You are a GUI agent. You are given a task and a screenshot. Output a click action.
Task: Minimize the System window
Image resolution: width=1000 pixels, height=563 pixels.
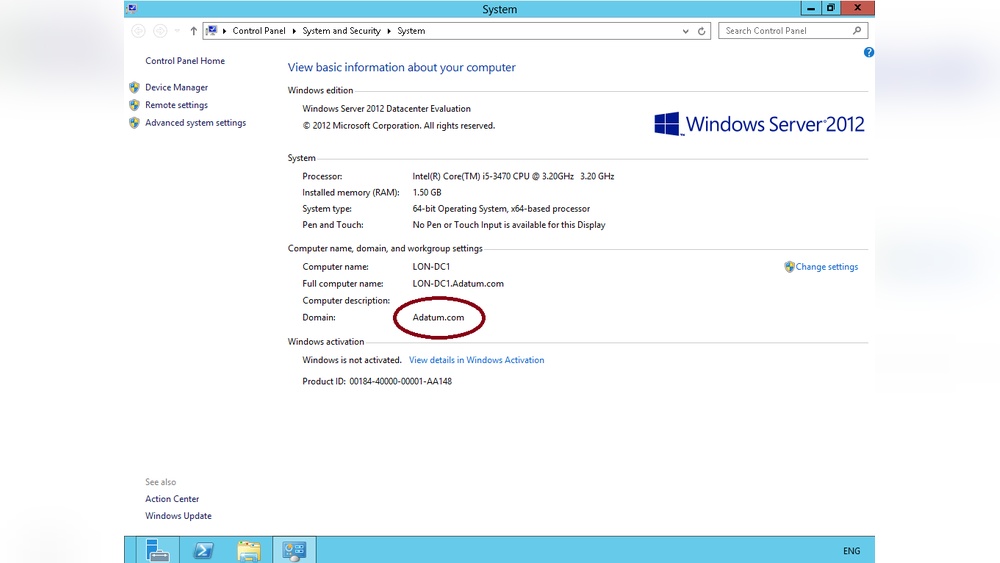[x=811, y=8]
